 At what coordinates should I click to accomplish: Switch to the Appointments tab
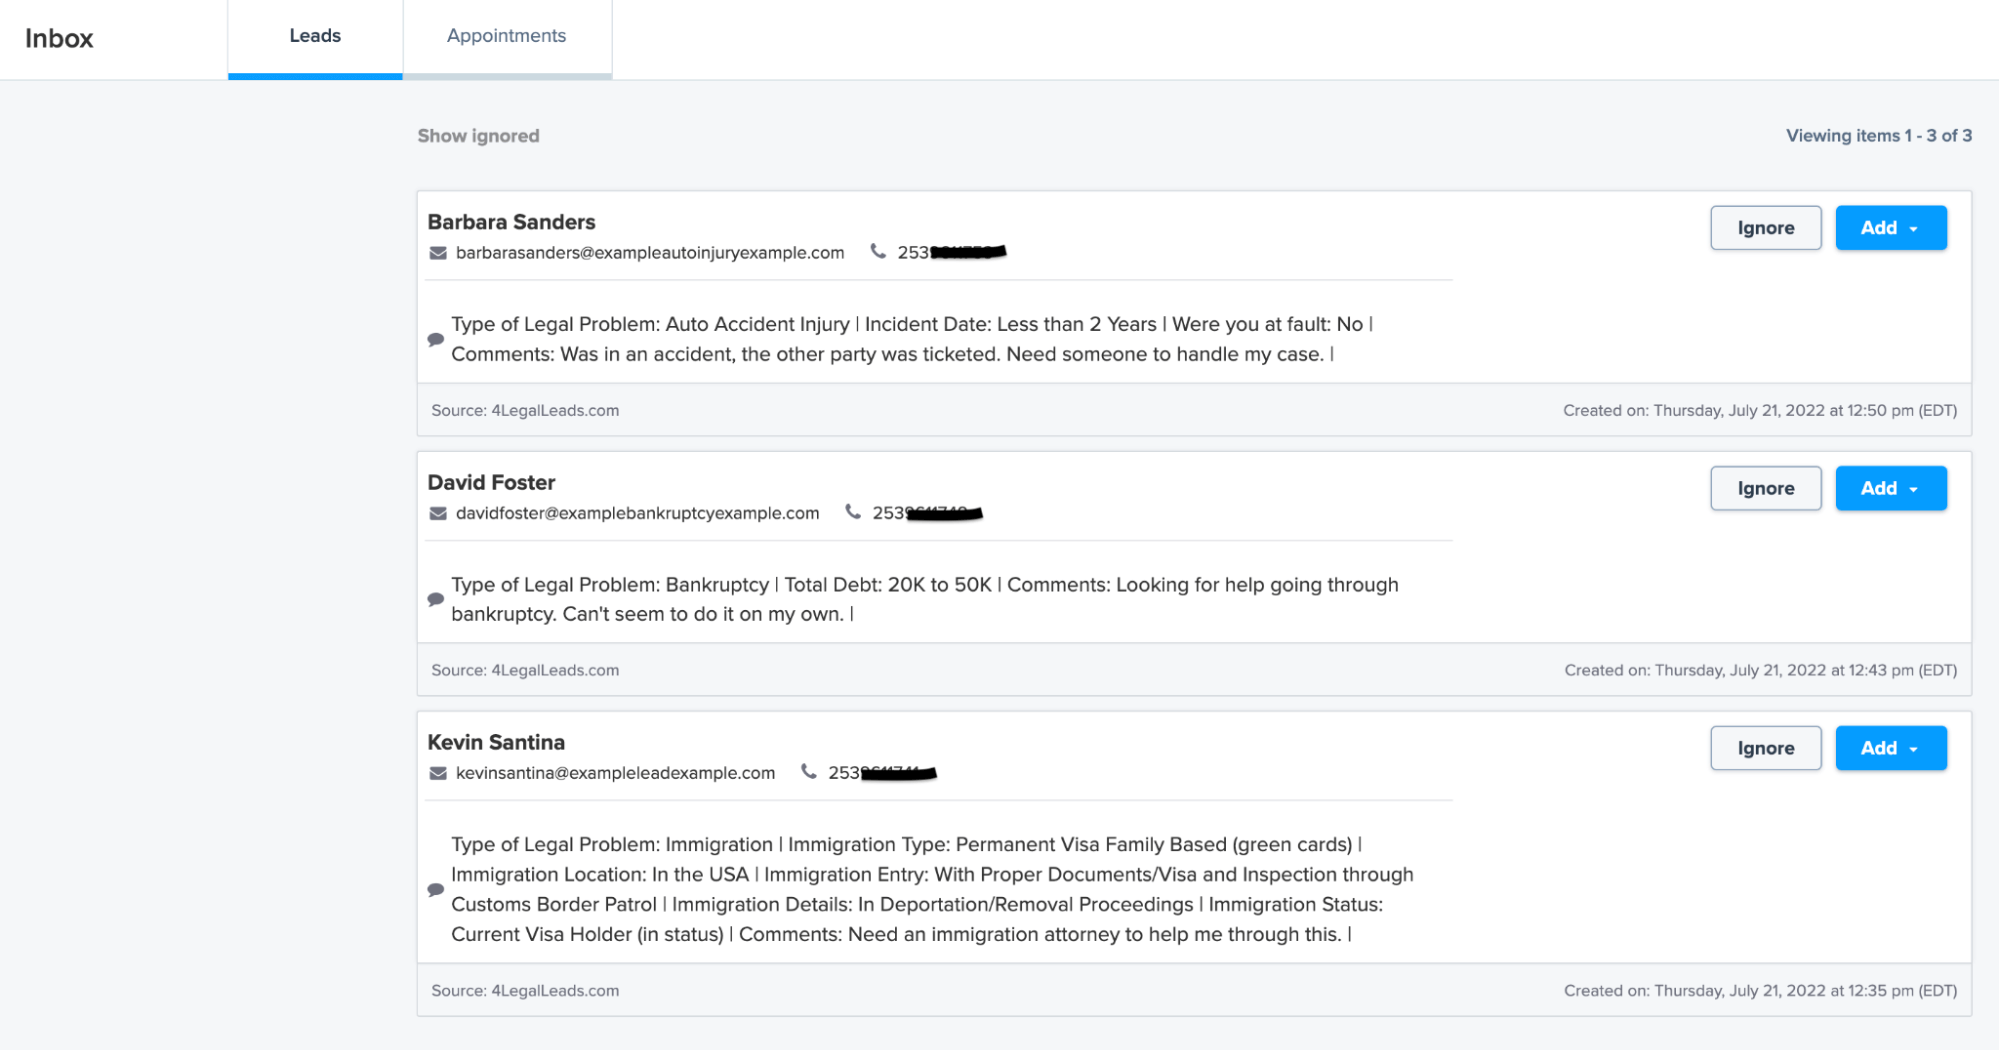[507, 37]
